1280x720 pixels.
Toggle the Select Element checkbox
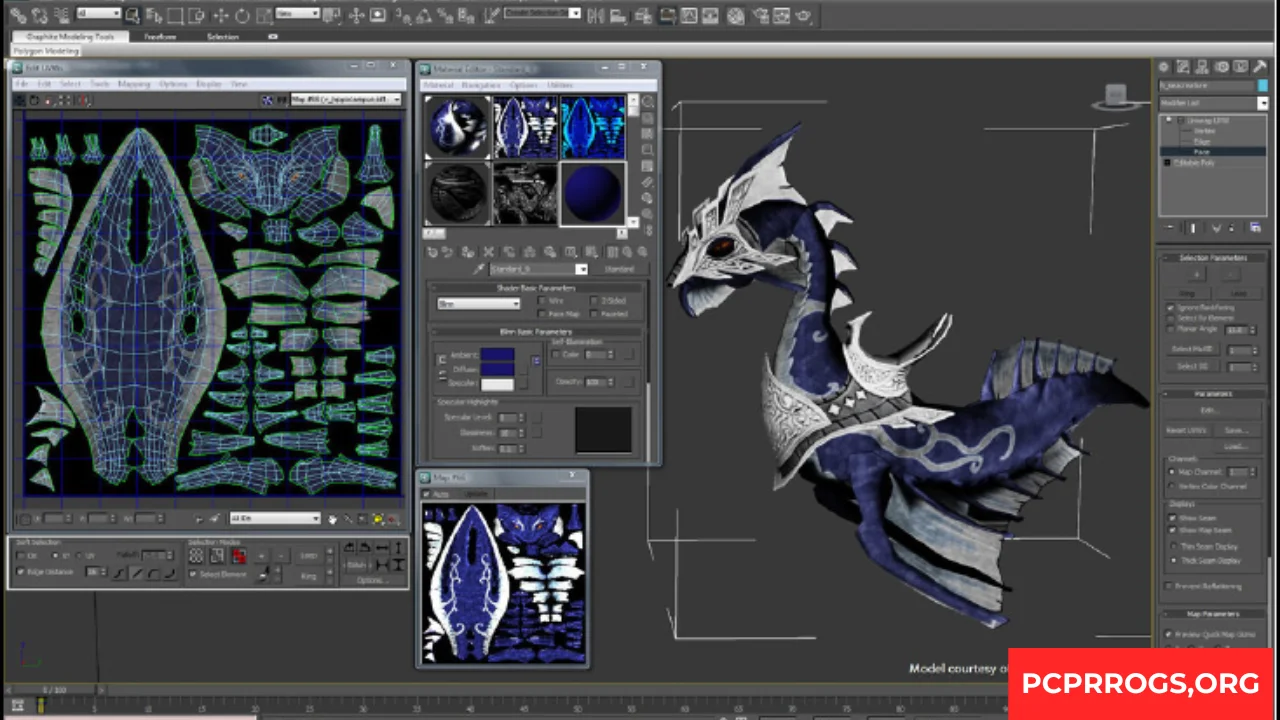point(193,575)
